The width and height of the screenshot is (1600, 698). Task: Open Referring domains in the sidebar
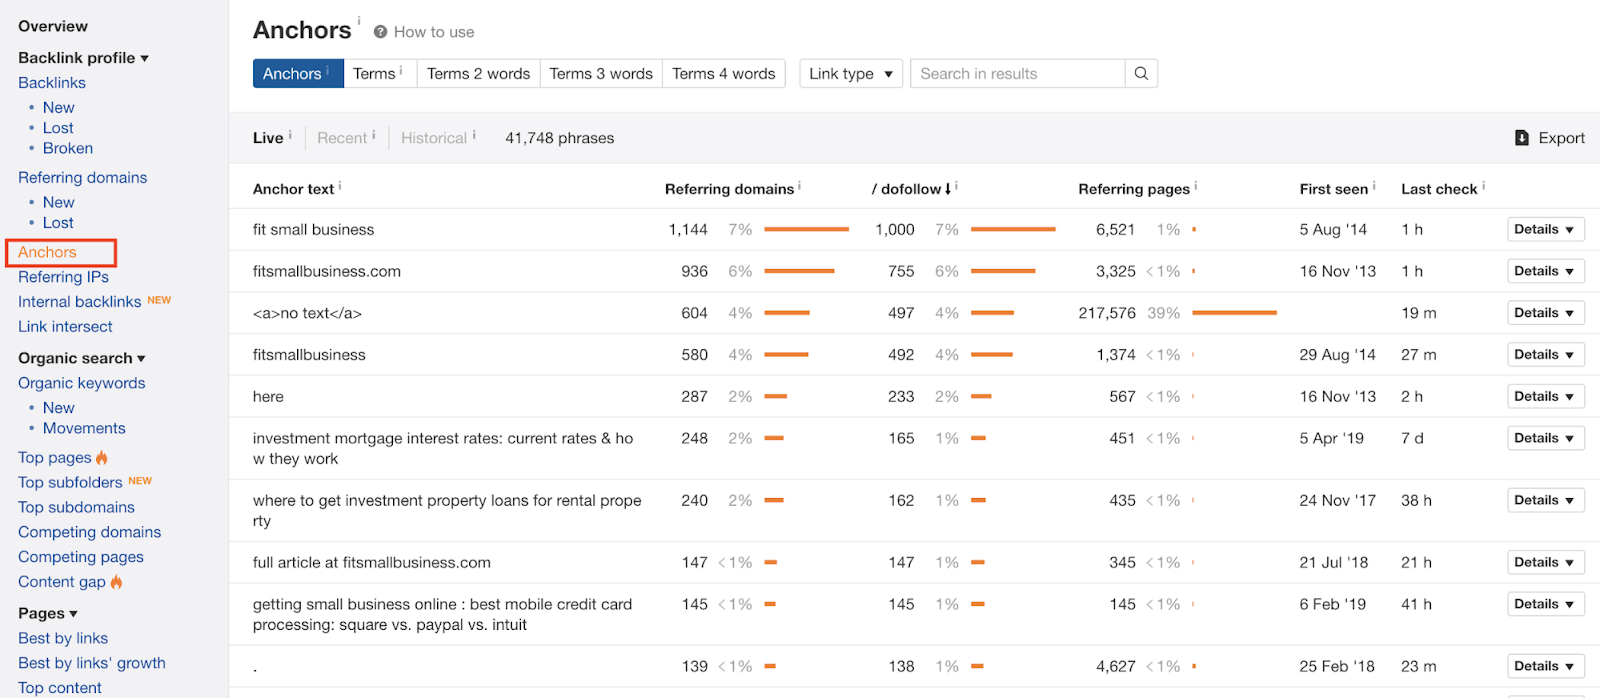click(82, 177)
